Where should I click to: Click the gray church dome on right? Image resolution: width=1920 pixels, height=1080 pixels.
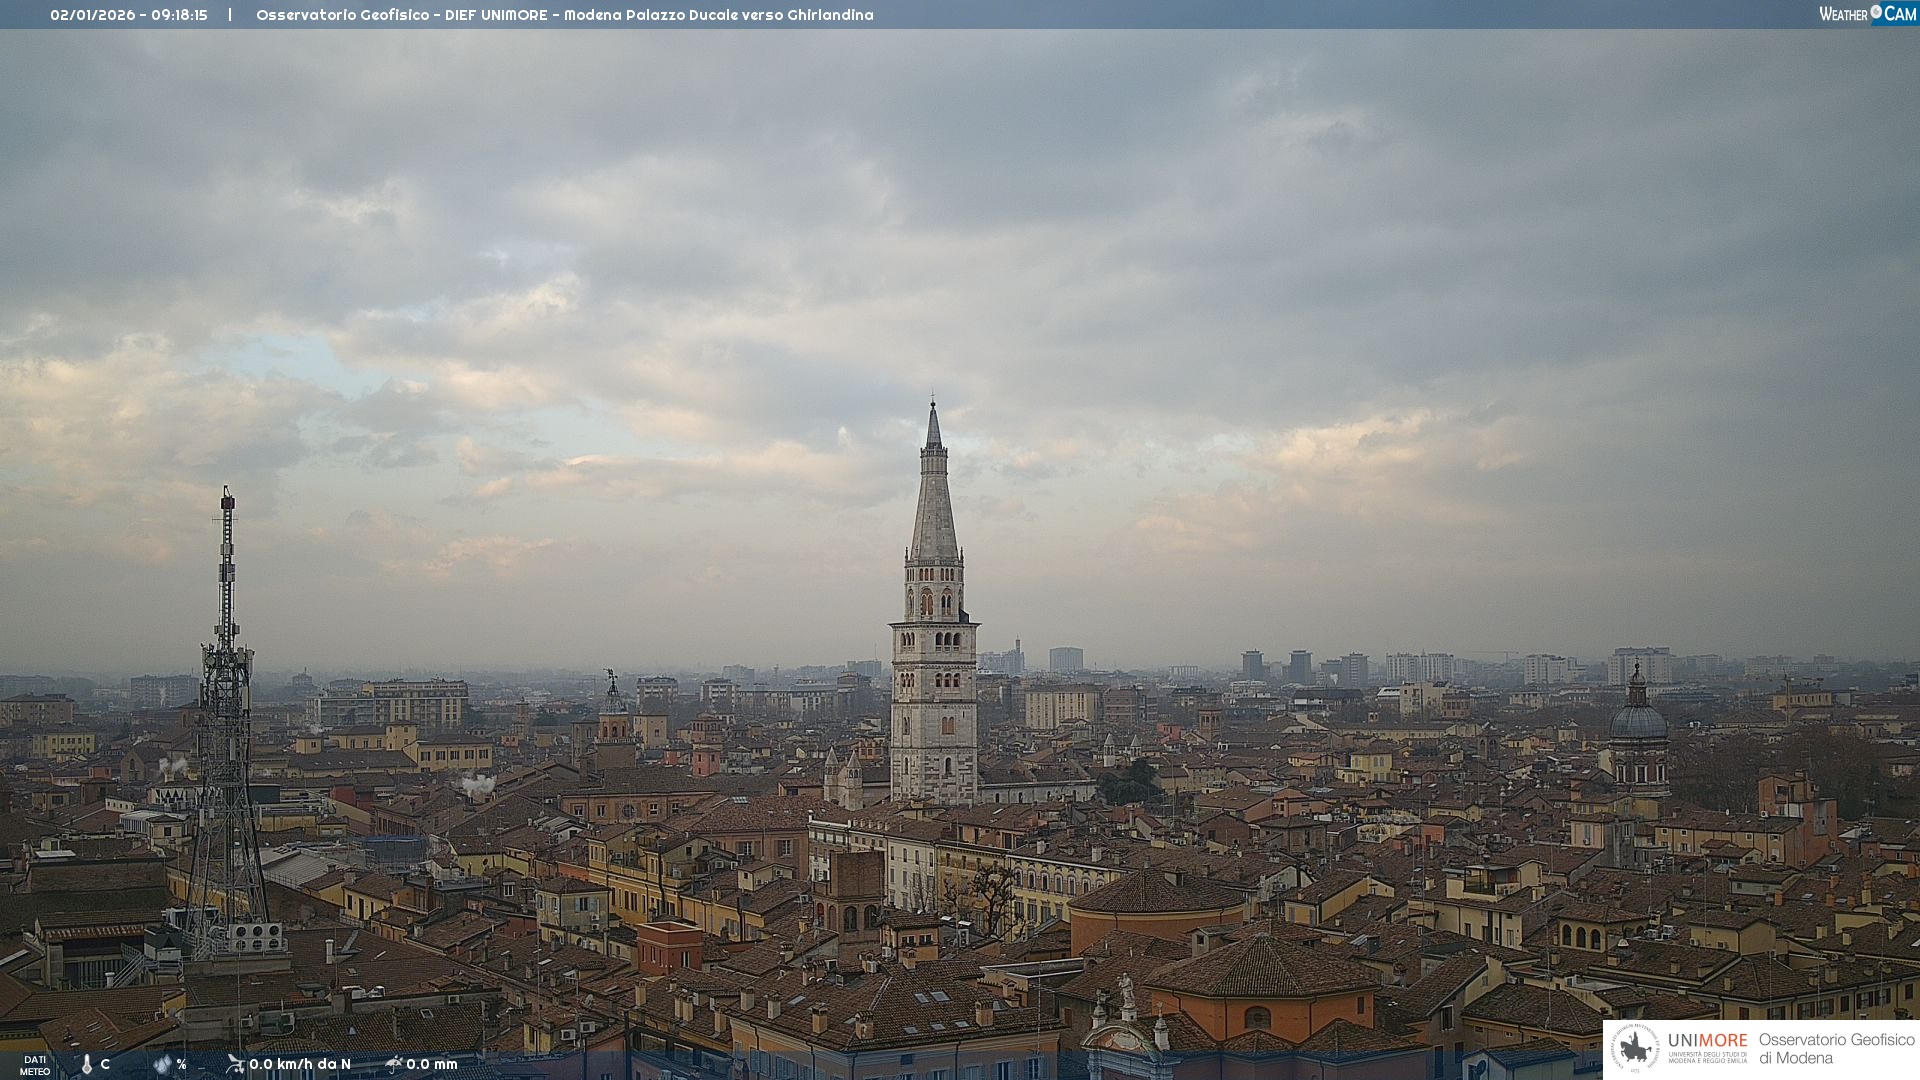pyautogui.click(x=1638, y=720)
